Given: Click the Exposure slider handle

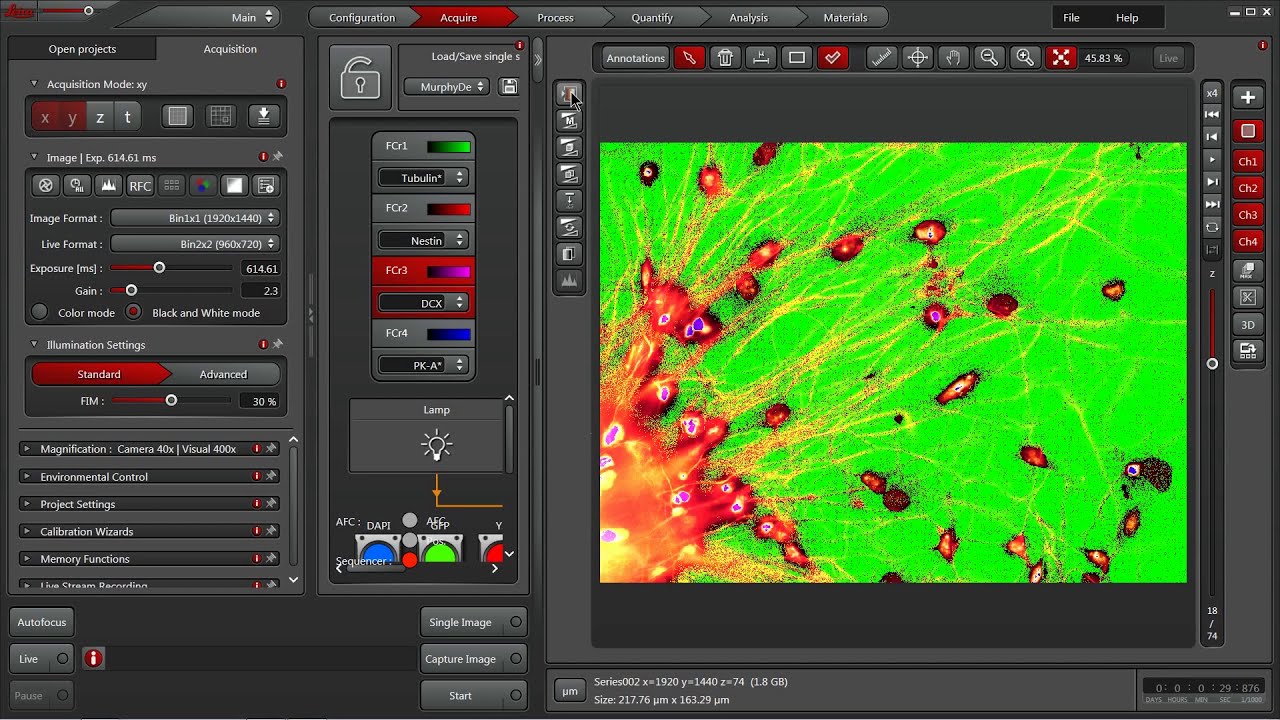Looking at the screenshot, I should 159,268.
